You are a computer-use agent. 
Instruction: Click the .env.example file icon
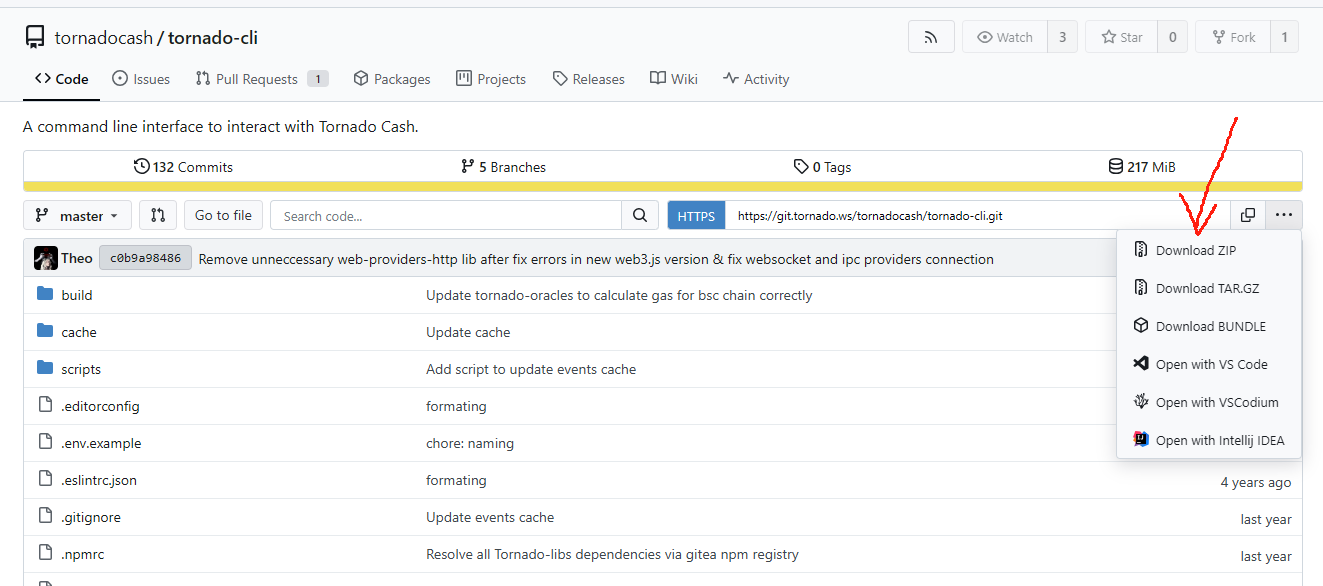click(44, 442)
